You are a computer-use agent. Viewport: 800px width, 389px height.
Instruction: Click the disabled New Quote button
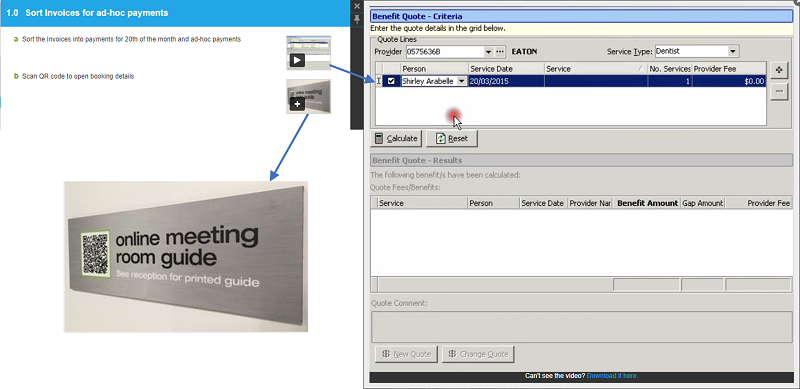[406, 354]
